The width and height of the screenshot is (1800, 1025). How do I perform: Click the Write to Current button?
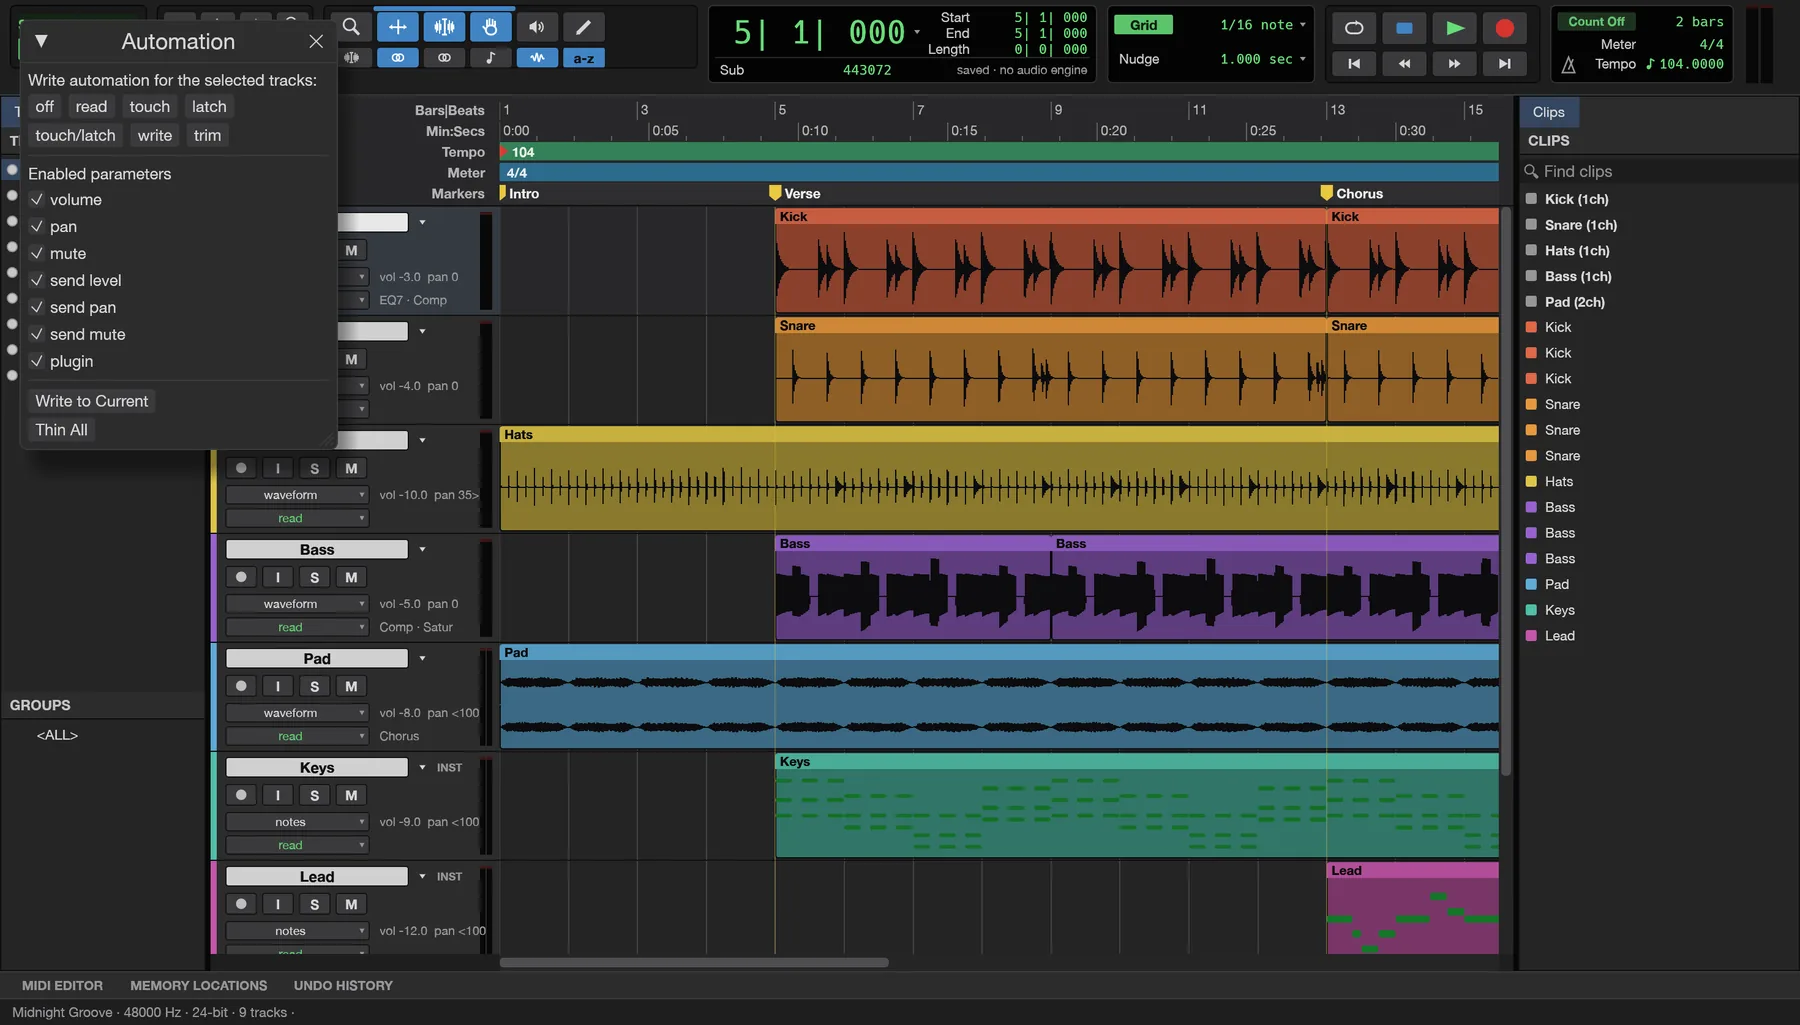(92, 401)
